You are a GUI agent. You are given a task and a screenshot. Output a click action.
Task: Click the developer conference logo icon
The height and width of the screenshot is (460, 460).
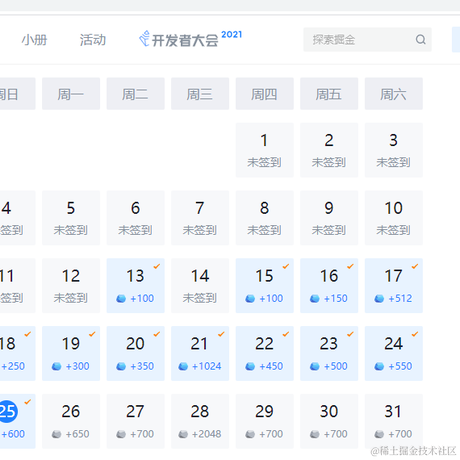[x=144, y=39]
